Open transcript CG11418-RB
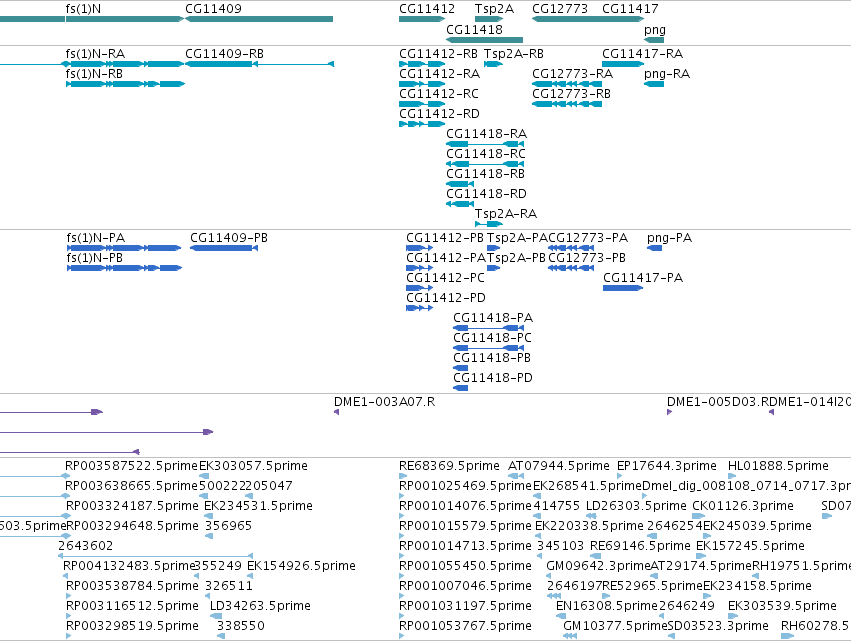 tap(460, 185)
